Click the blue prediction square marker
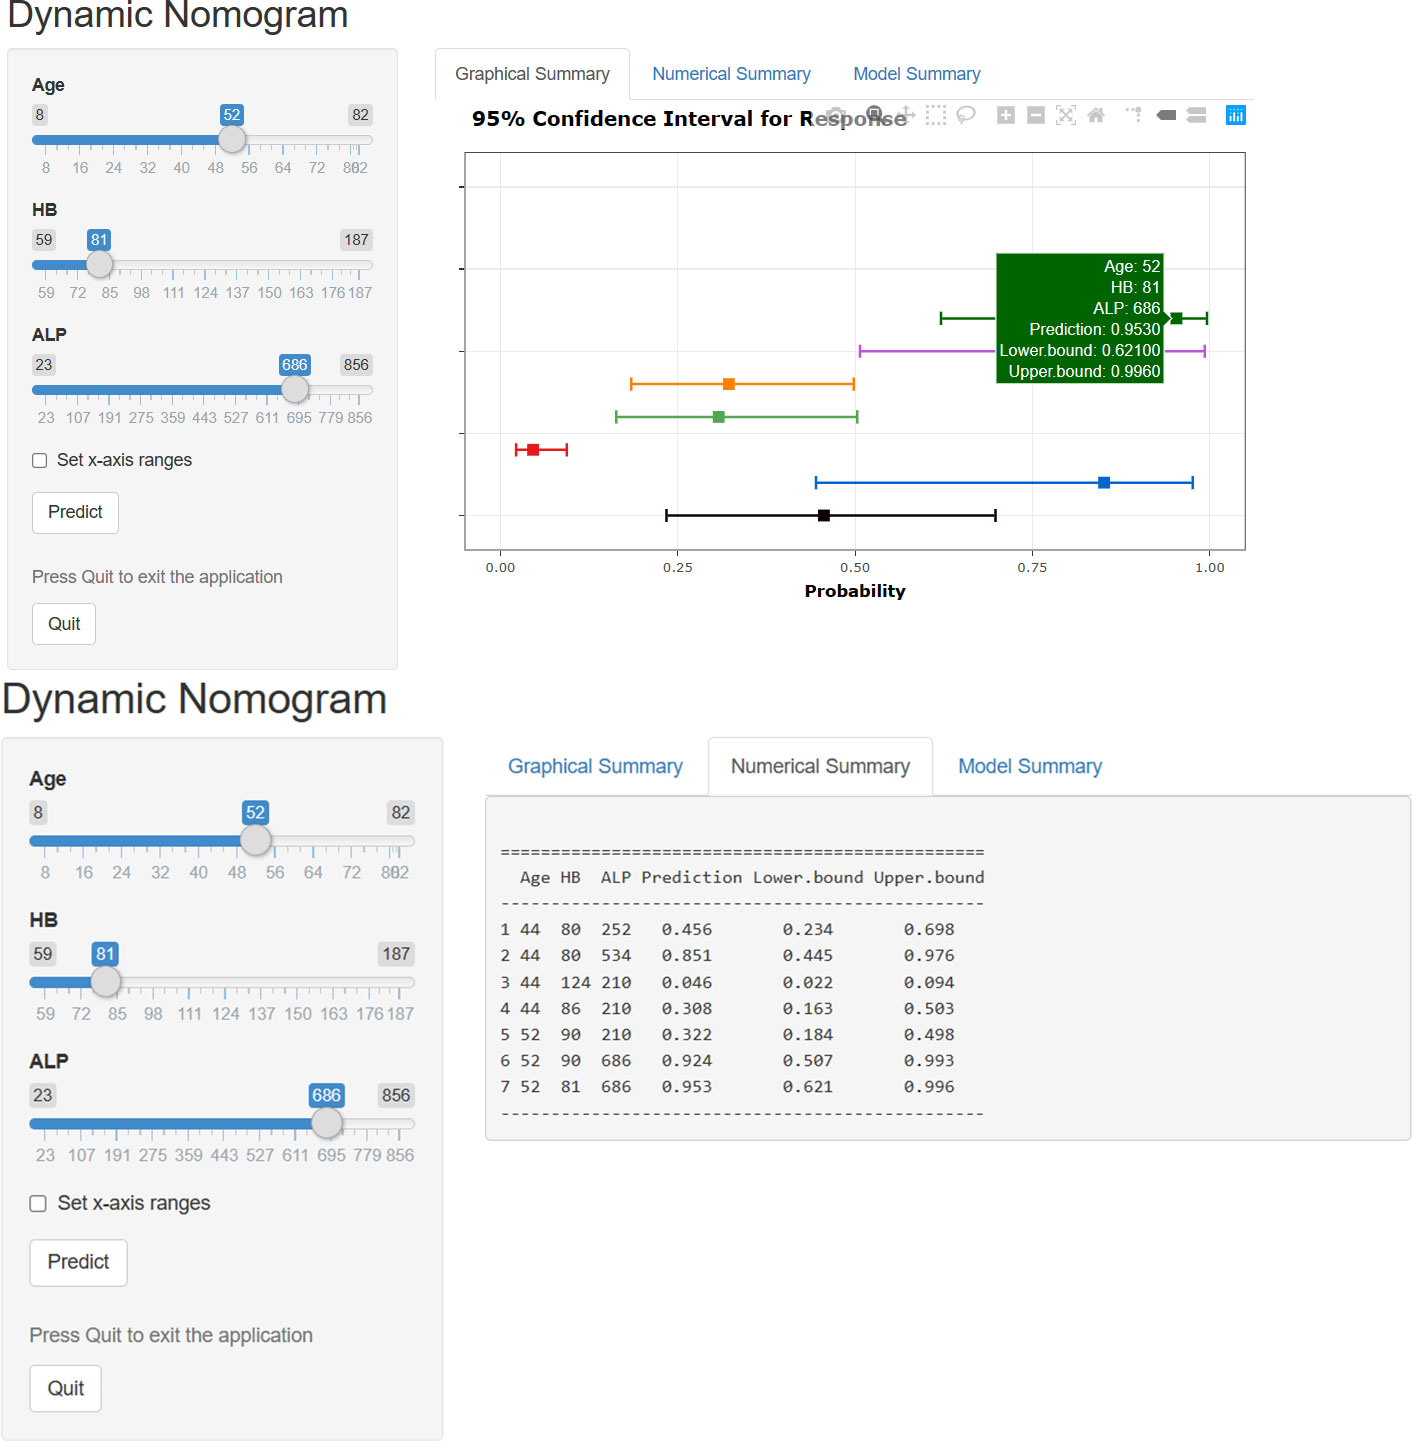 pos(1104,483)
